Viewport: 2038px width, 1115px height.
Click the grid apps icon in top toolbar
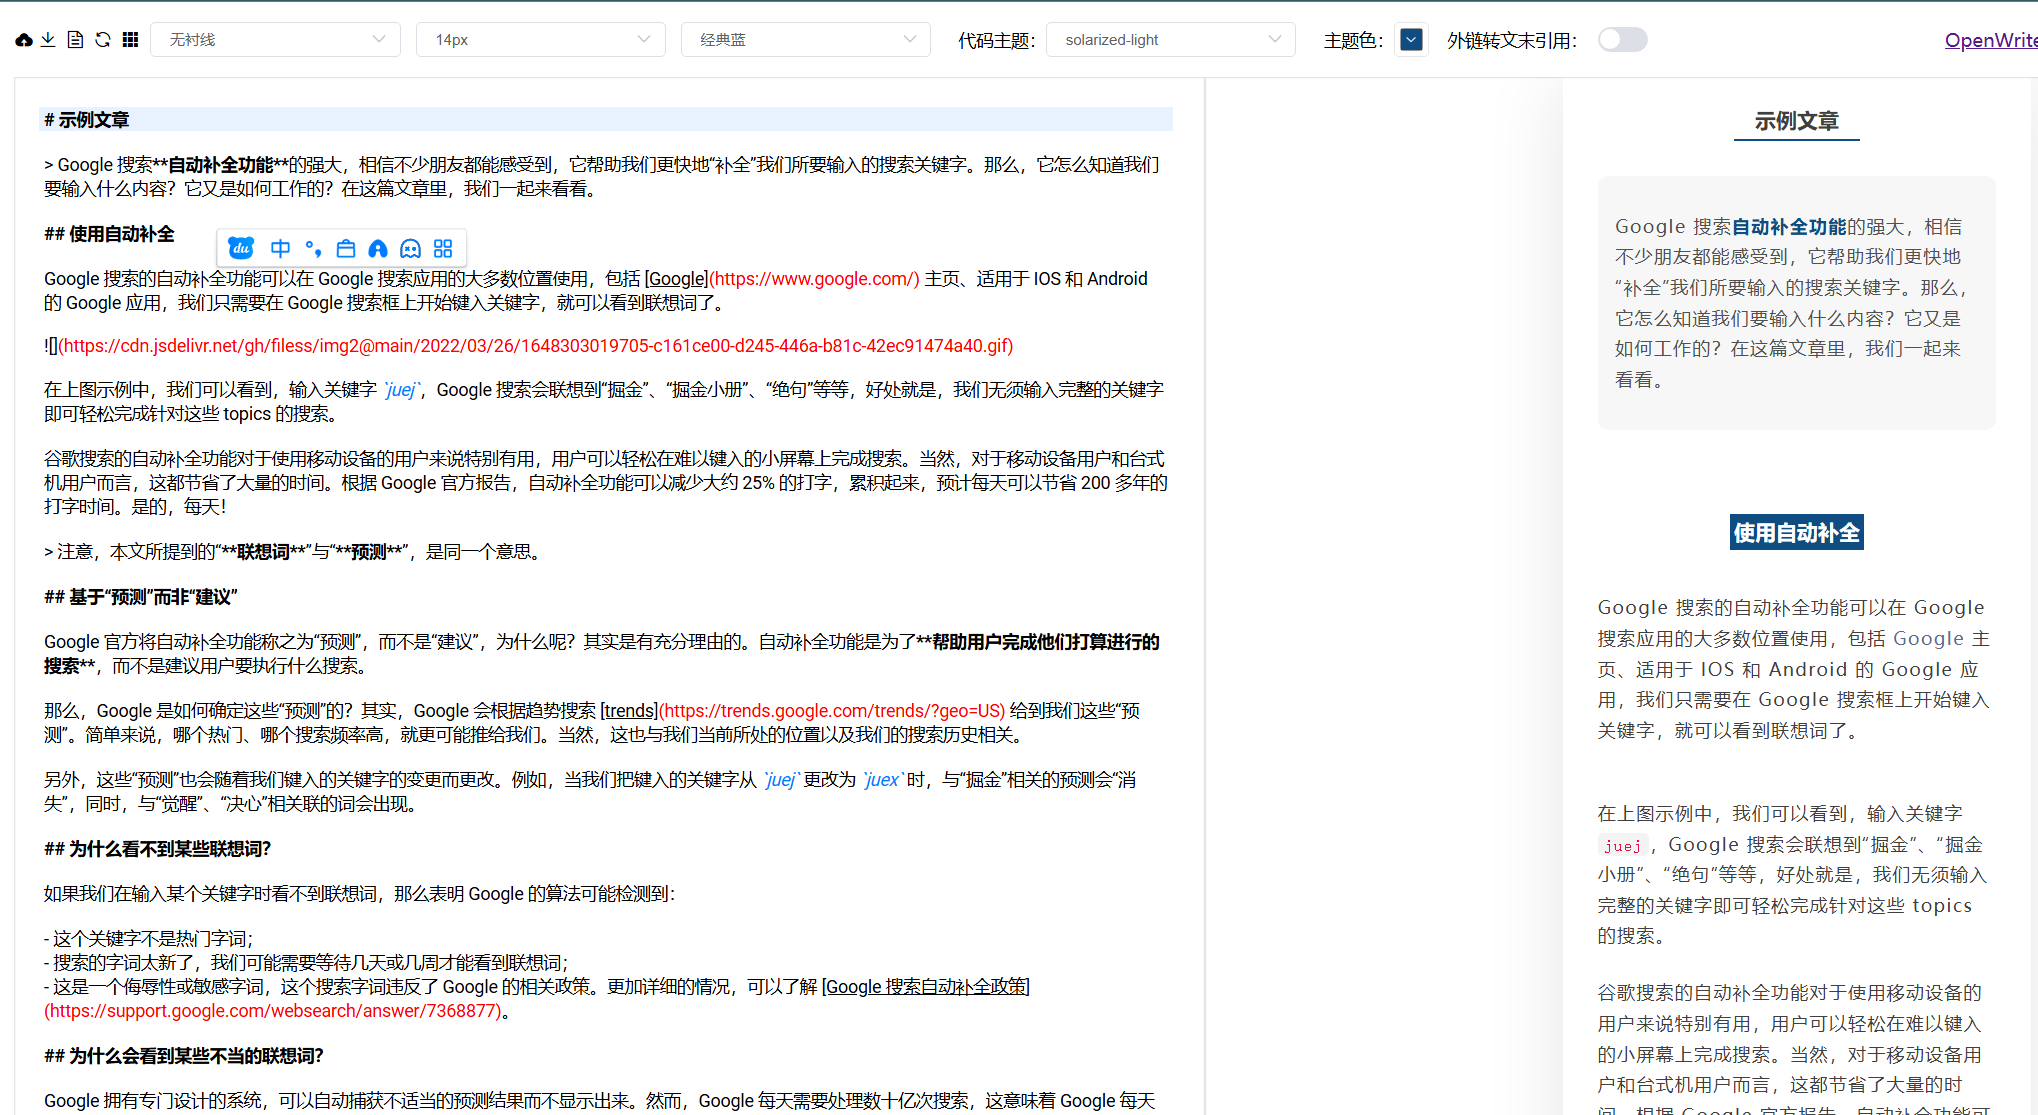coord(130,40)
